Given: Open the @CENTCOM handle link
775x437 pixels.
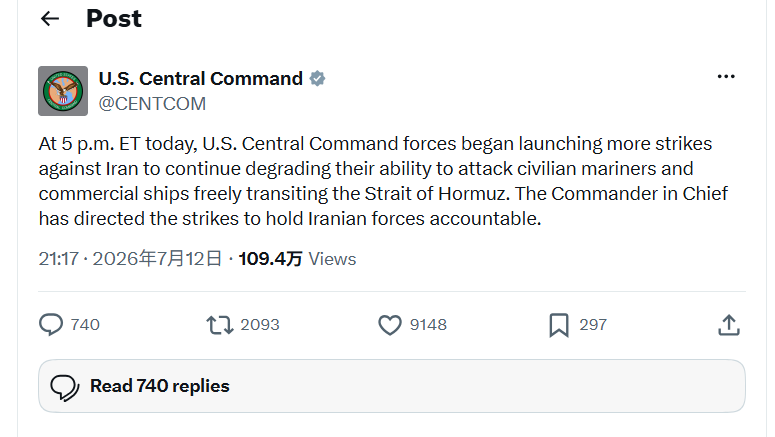Looking at the screenshot, I should click(x=152, y=104).
